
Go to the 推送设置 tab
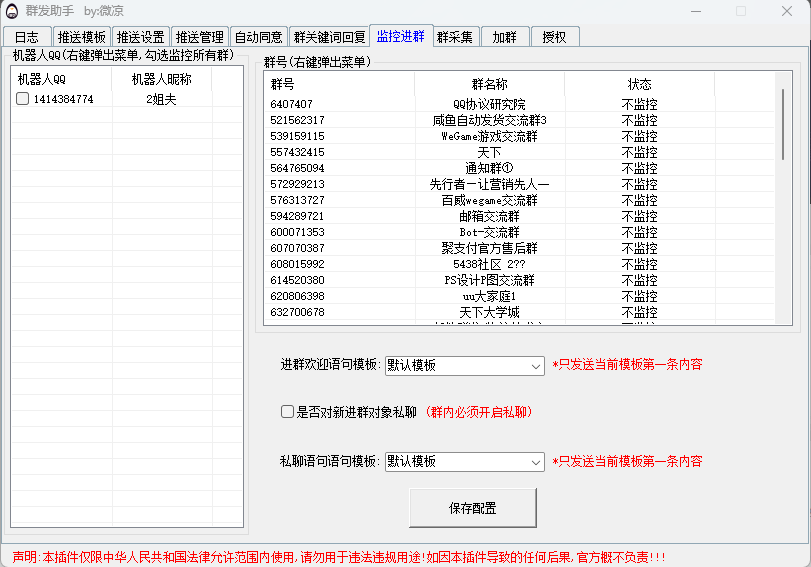coord(140,37)
